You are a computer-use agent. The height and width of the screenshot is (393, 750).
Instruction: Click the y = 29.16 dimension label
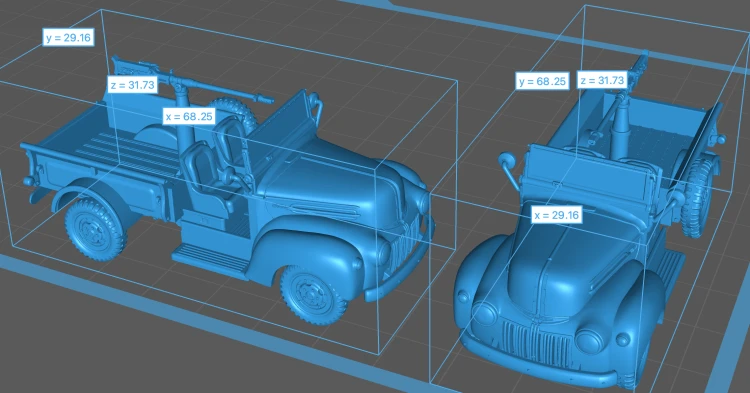pyautogui.click(x=68, y=37)
